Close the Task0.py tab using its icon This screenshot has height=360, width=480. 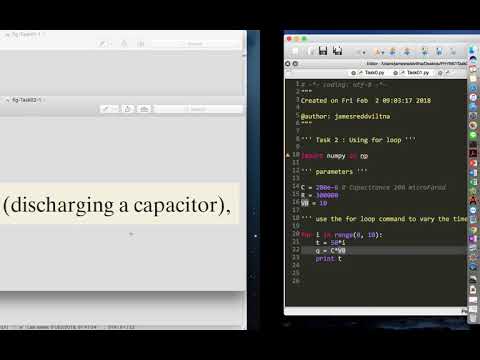[x=353, y=73]
